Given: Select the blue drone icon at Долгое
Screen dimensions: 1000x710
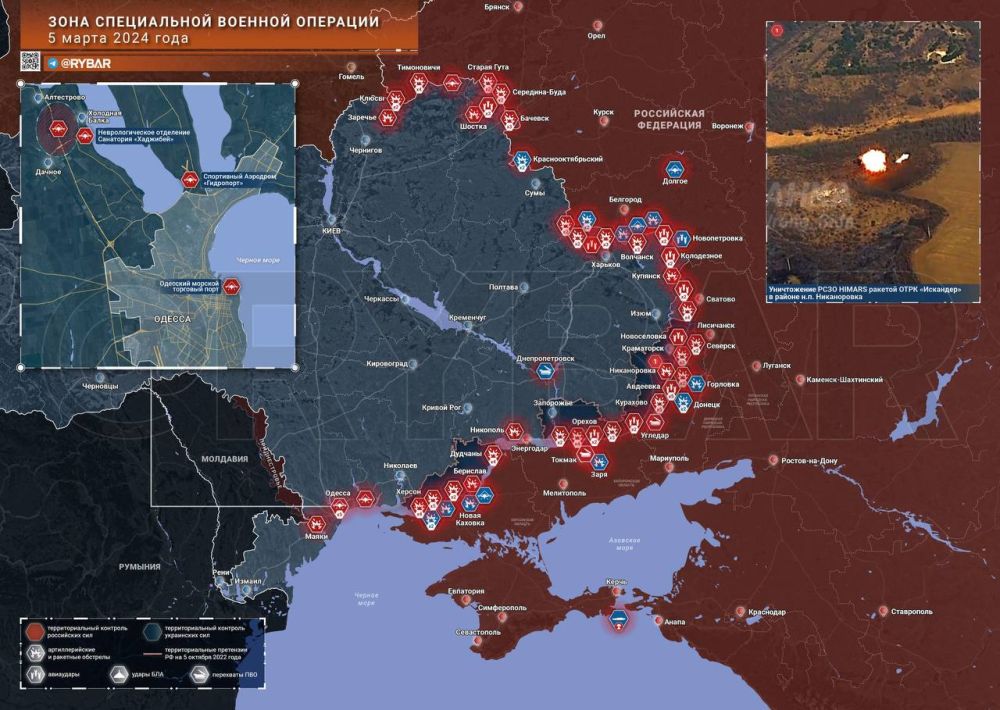Looking at the screenshot, I should point(675,170).
